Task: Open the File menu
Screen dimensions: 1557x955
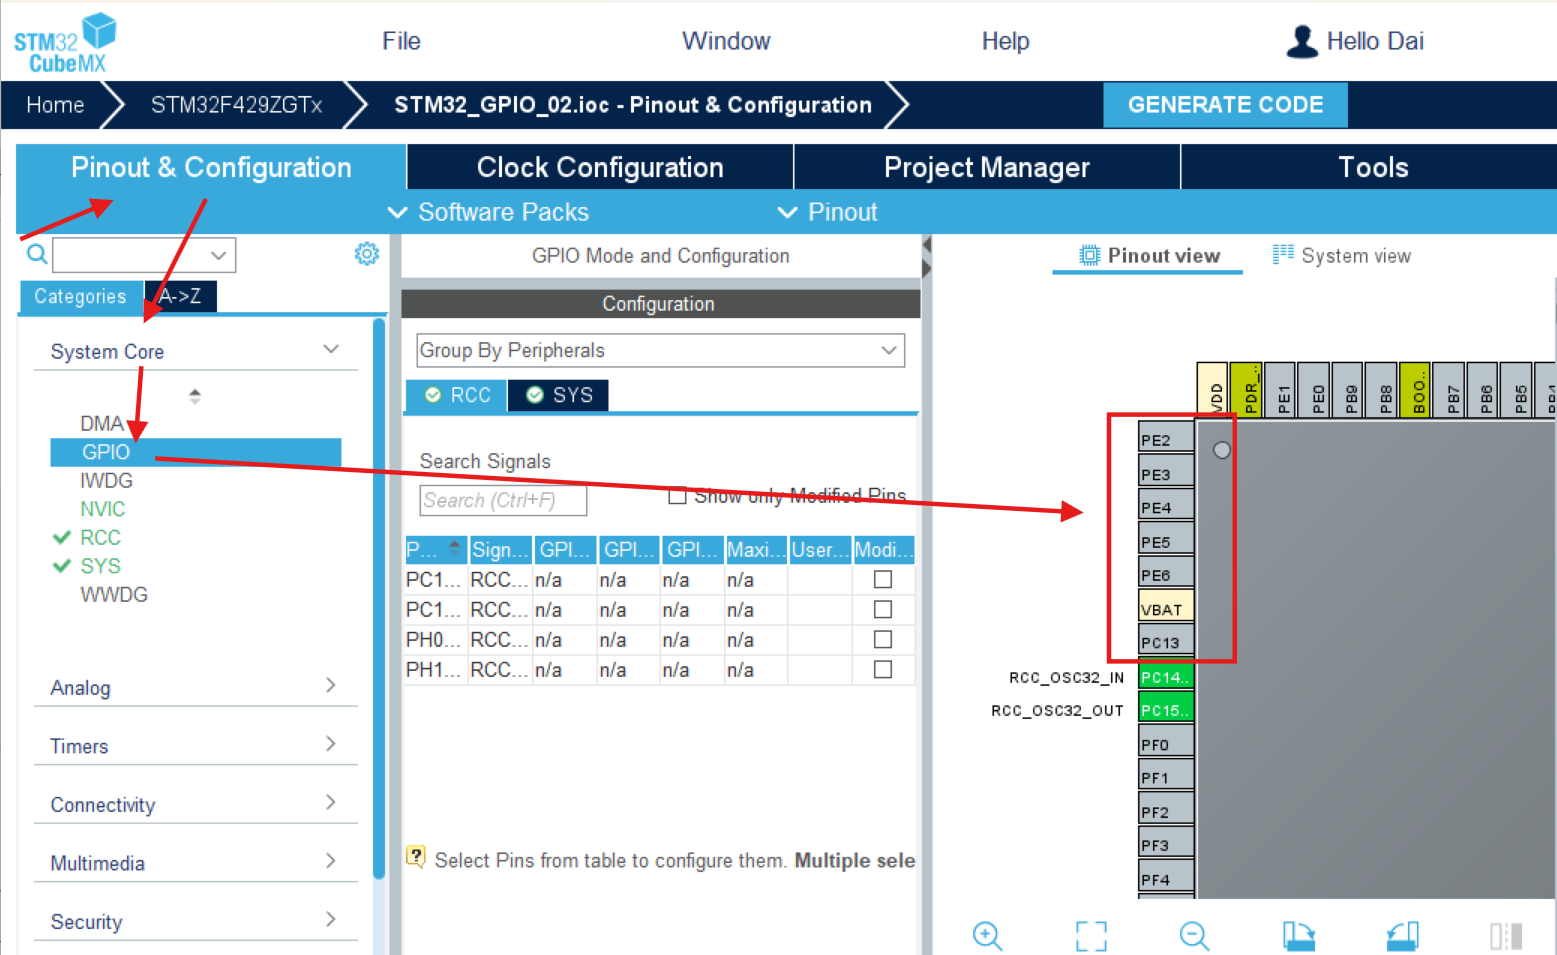Action: 401,41
